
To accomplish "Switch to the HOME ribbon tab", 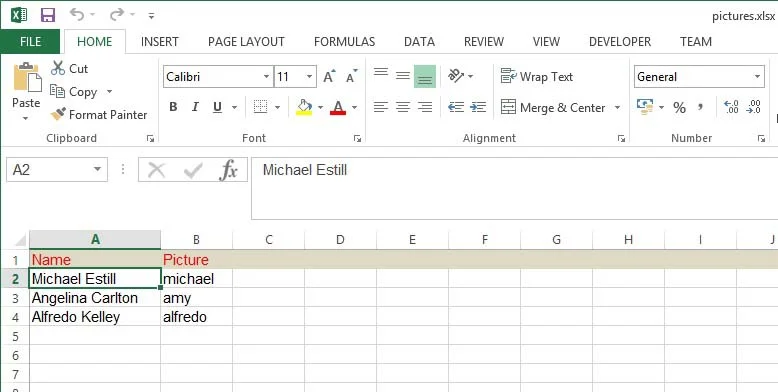I will tap(94, 42).
